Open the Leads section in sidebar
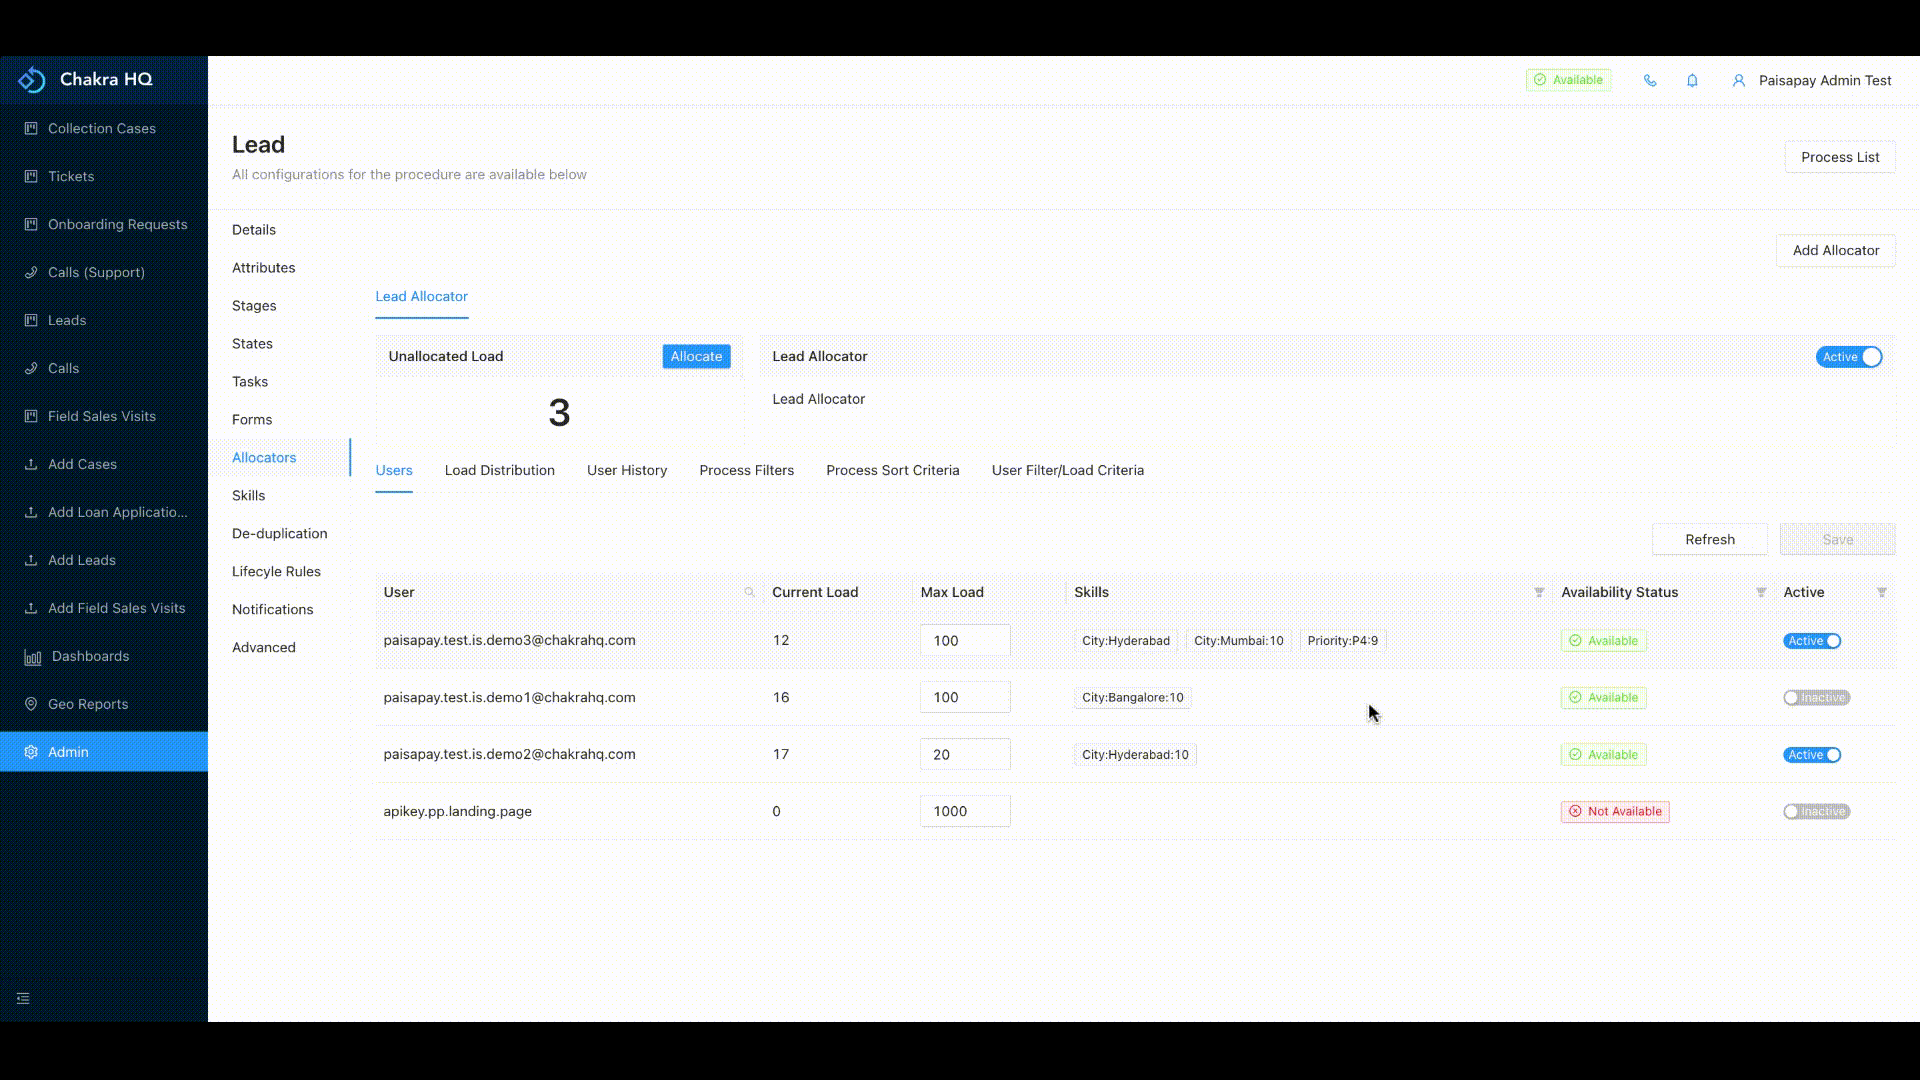Screen dimensions: 1920x1080 tap(68, 320)
